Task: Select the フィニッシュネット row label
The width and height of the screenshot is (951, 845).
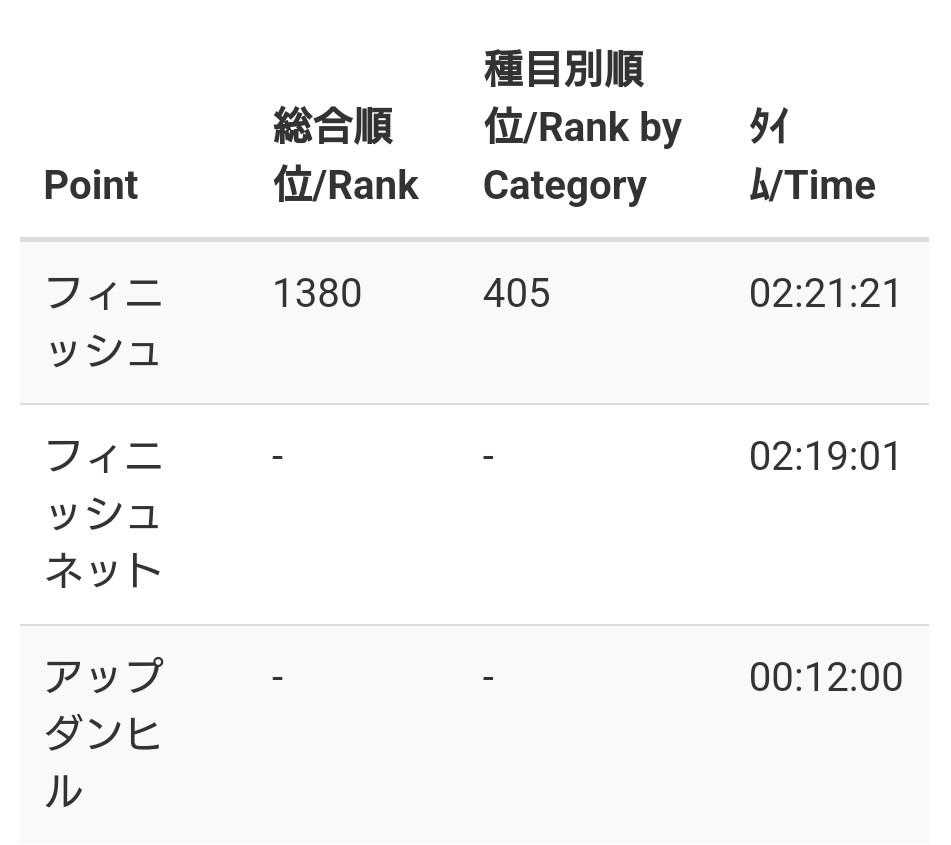Action: tap(104, 514)
